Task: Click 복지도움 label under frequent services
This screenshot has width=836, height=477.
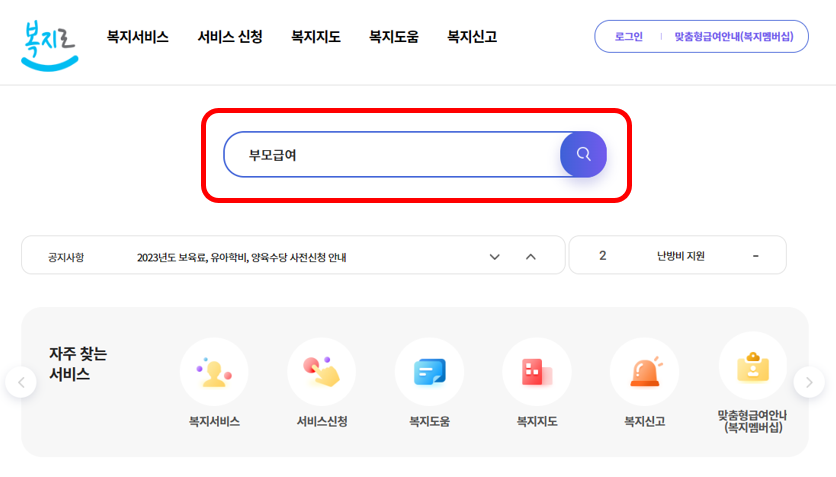Action: 430,422
